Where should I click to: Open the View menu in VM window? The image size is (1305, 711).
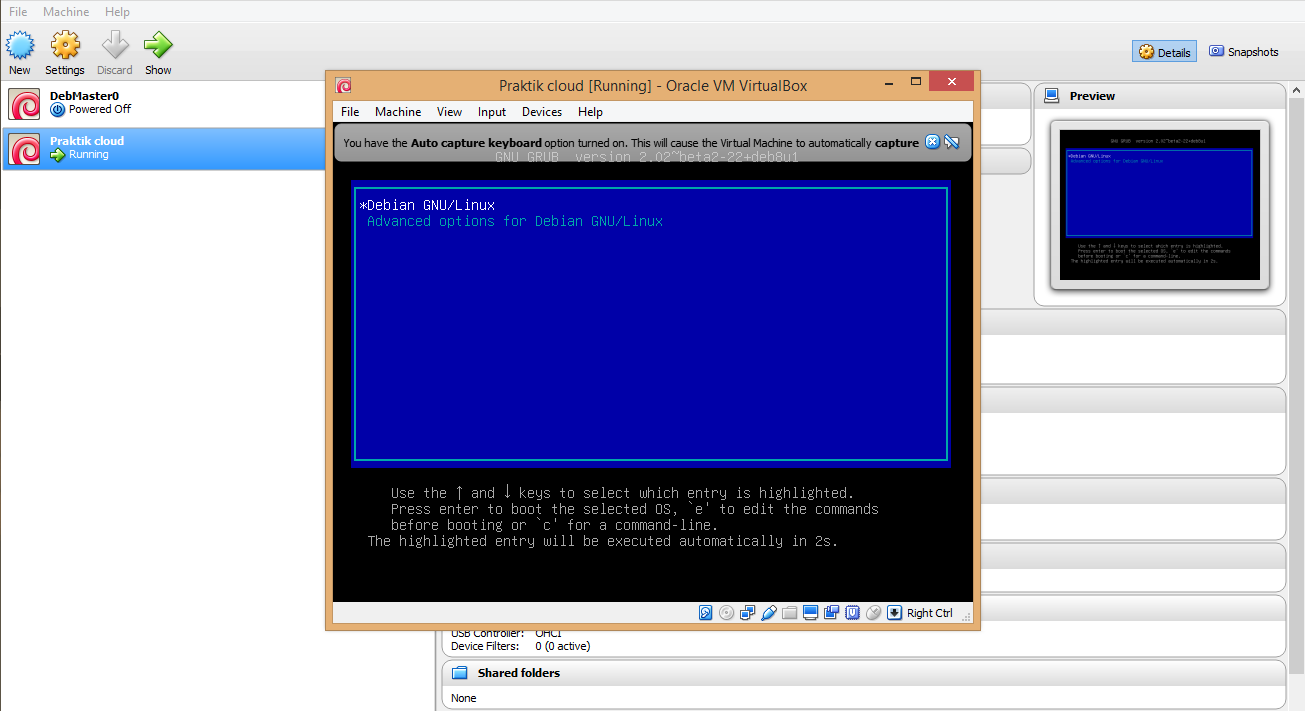449,112
